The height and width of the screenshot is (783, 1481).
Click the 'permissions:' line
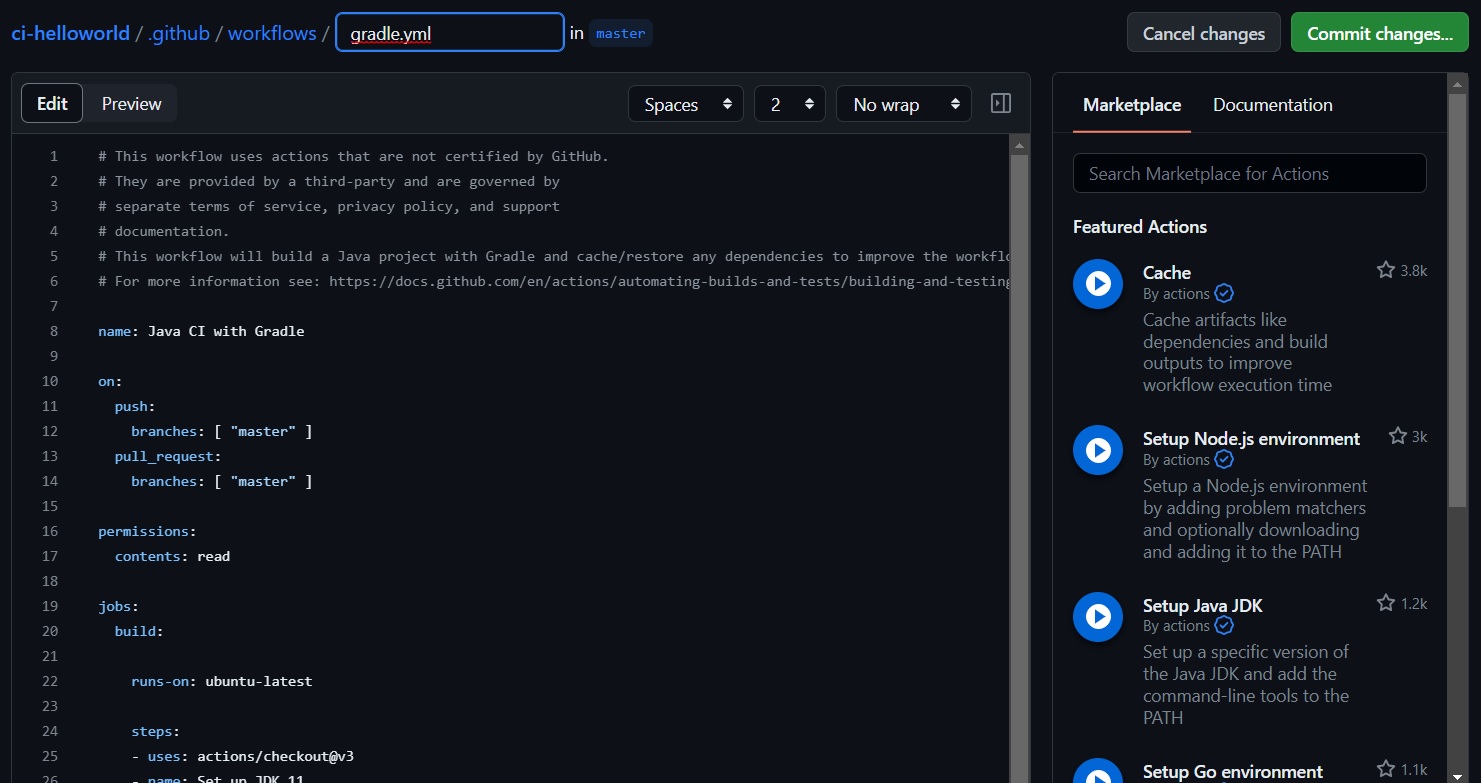click(147, 531)
